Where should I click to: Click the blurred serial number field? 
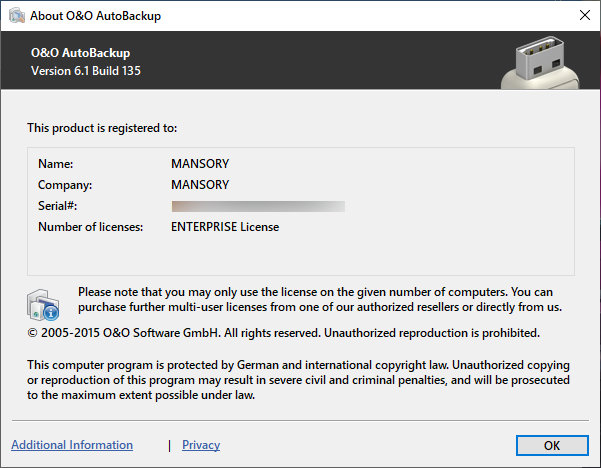pos(258,206)
